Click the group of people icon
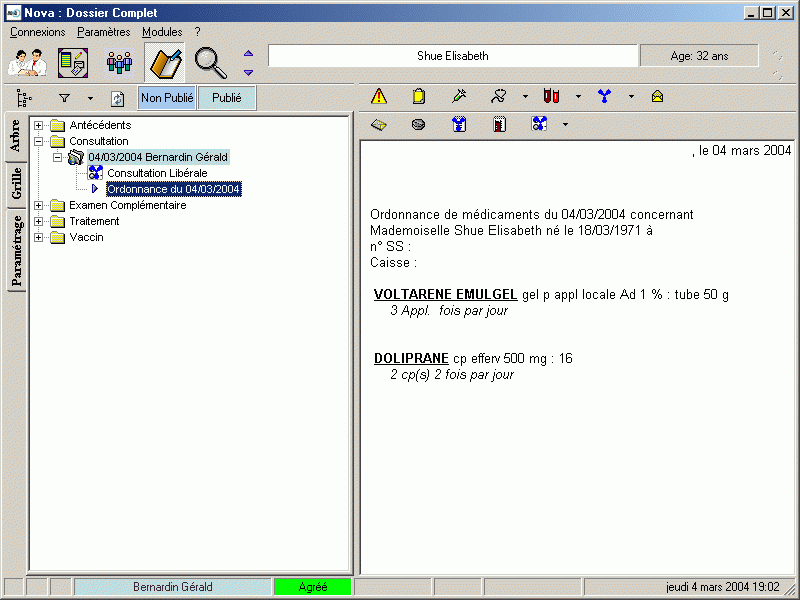The image size is (800, 600). 119,63
